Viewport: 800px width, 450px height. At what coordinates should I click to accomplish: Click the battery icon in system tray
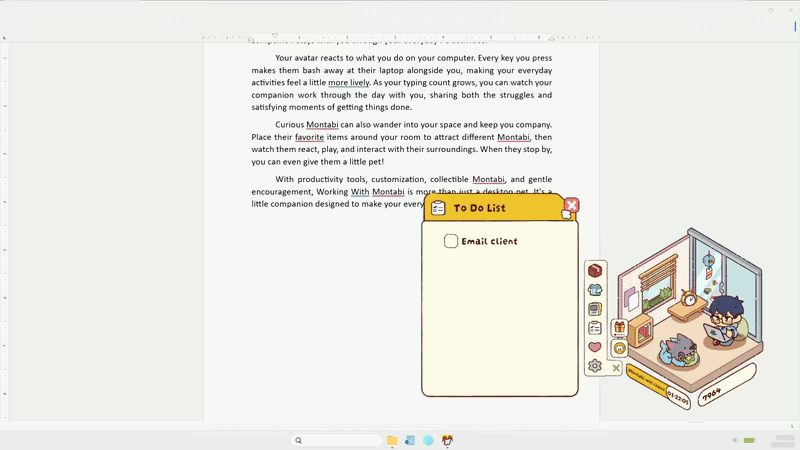[749, 440]
